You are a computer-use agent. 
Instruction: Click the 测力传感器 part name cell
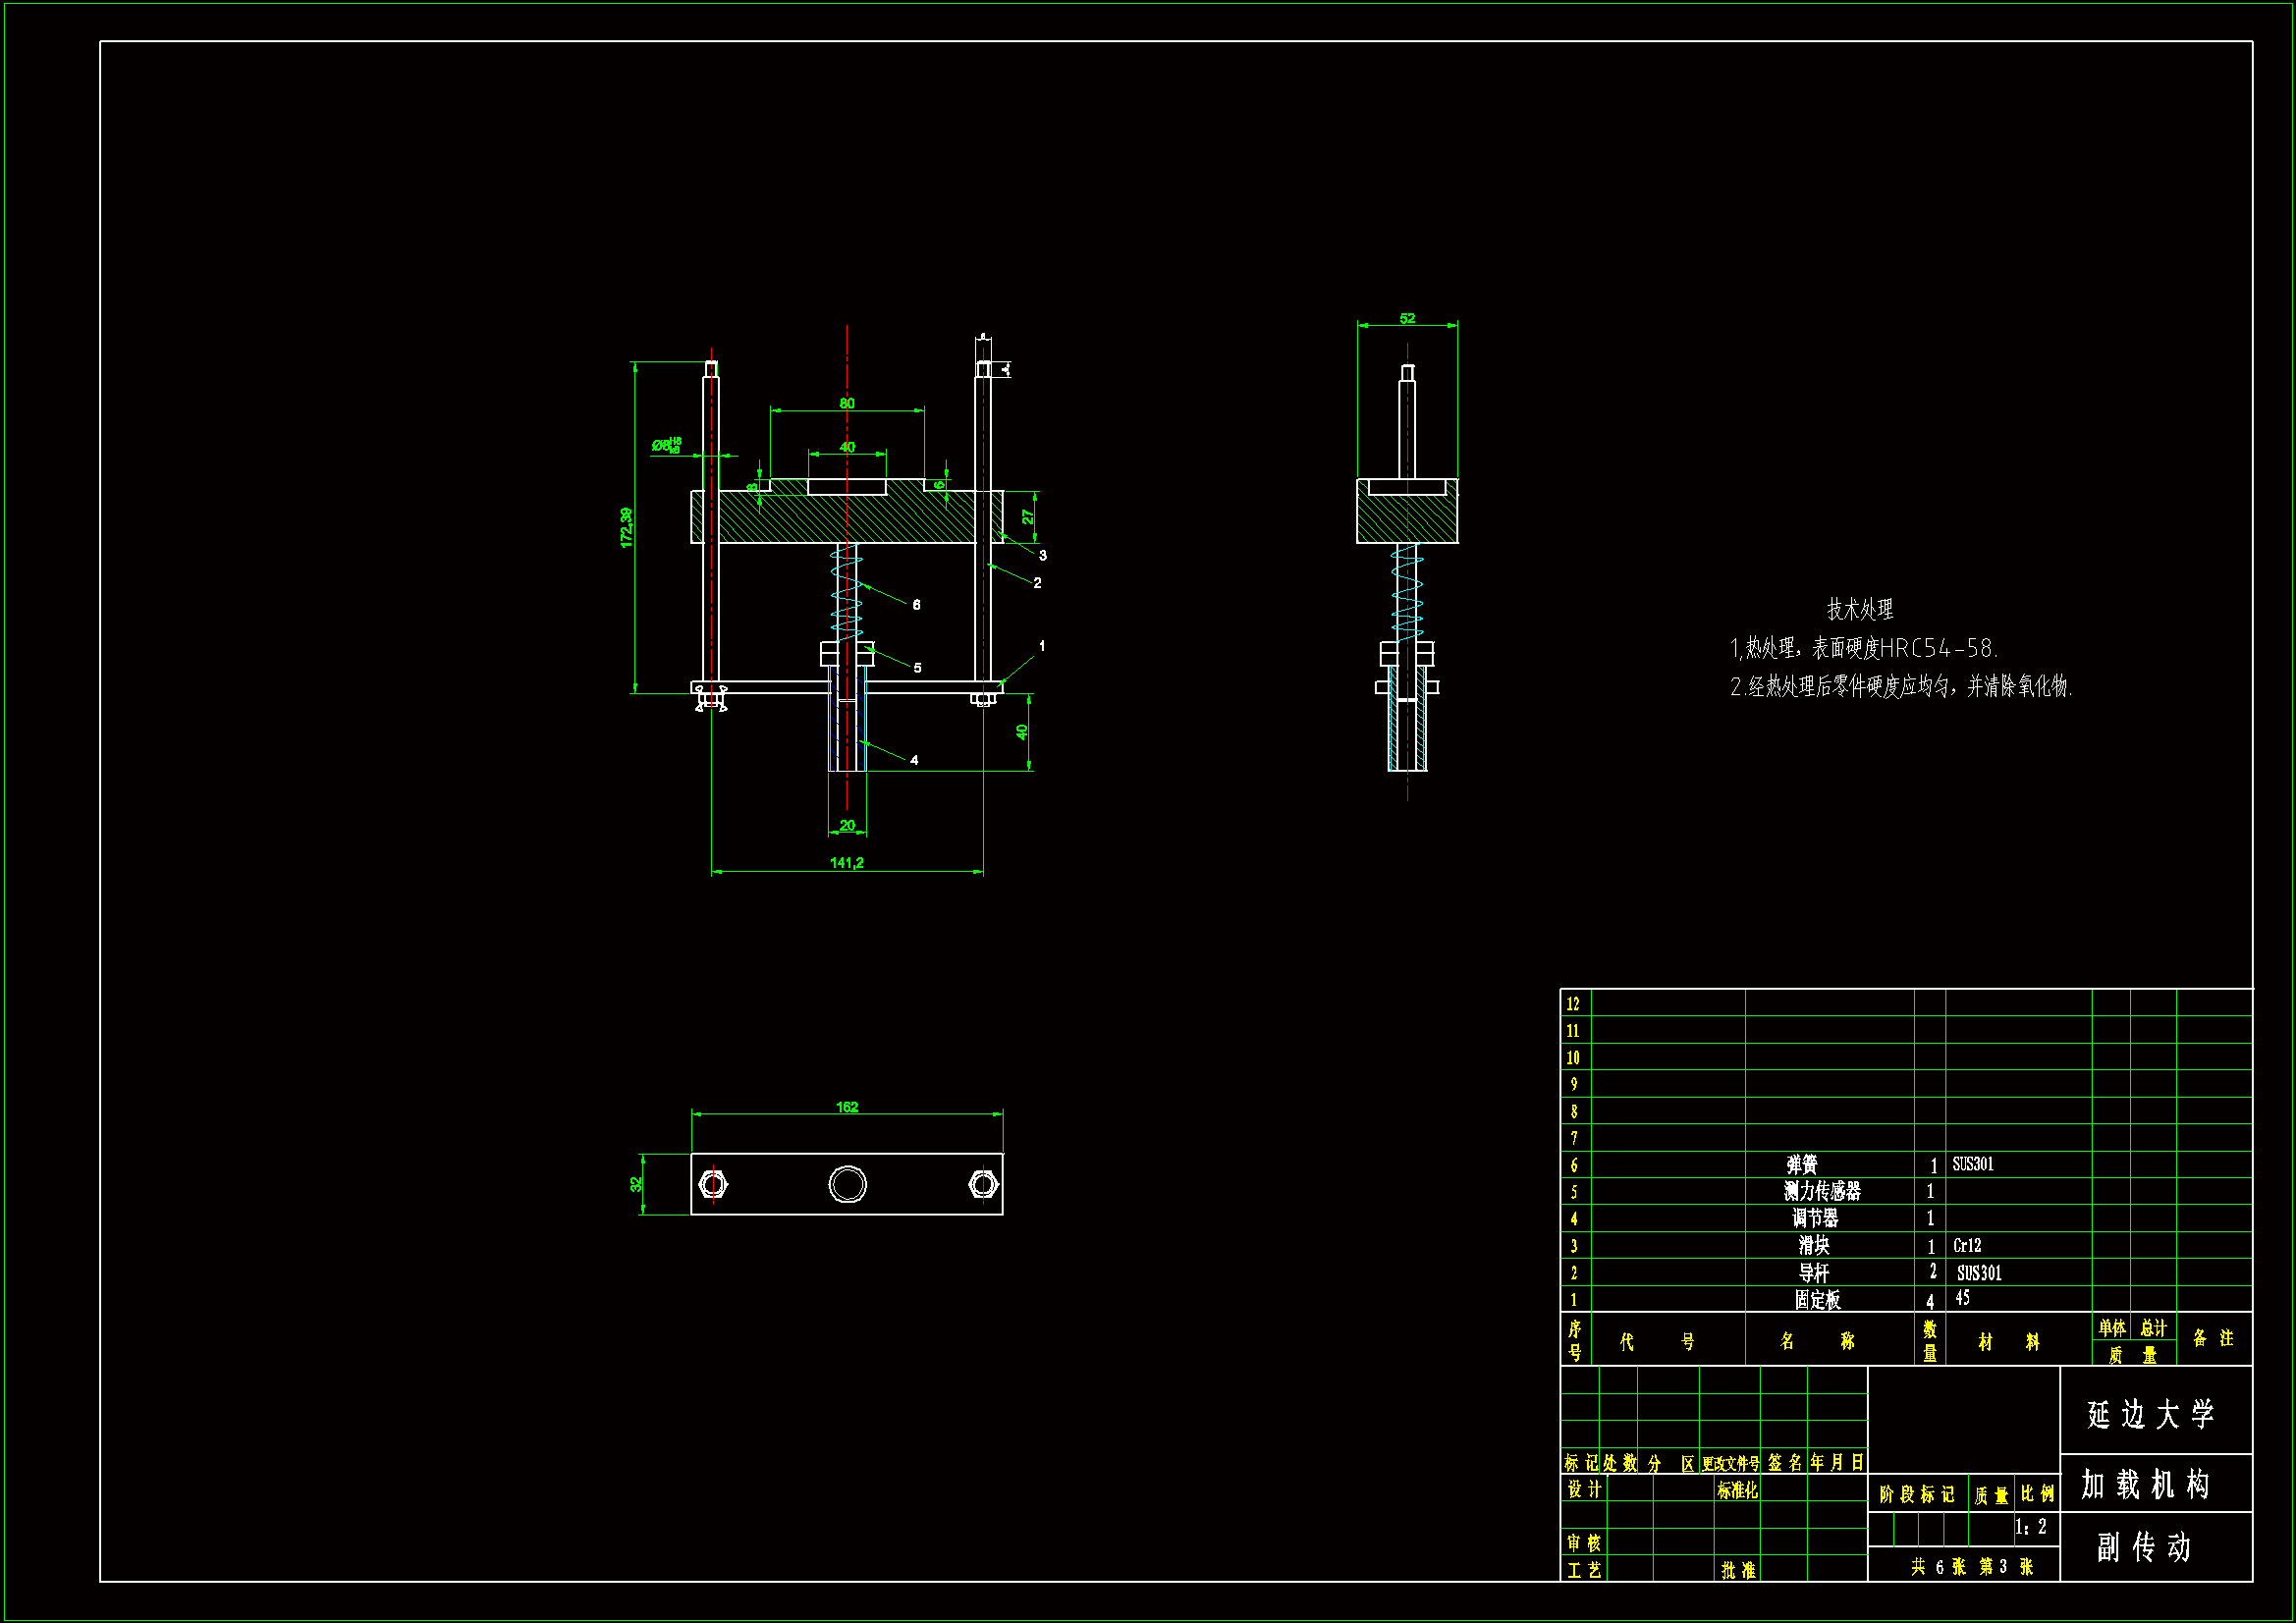(x=1822, y=1191)
